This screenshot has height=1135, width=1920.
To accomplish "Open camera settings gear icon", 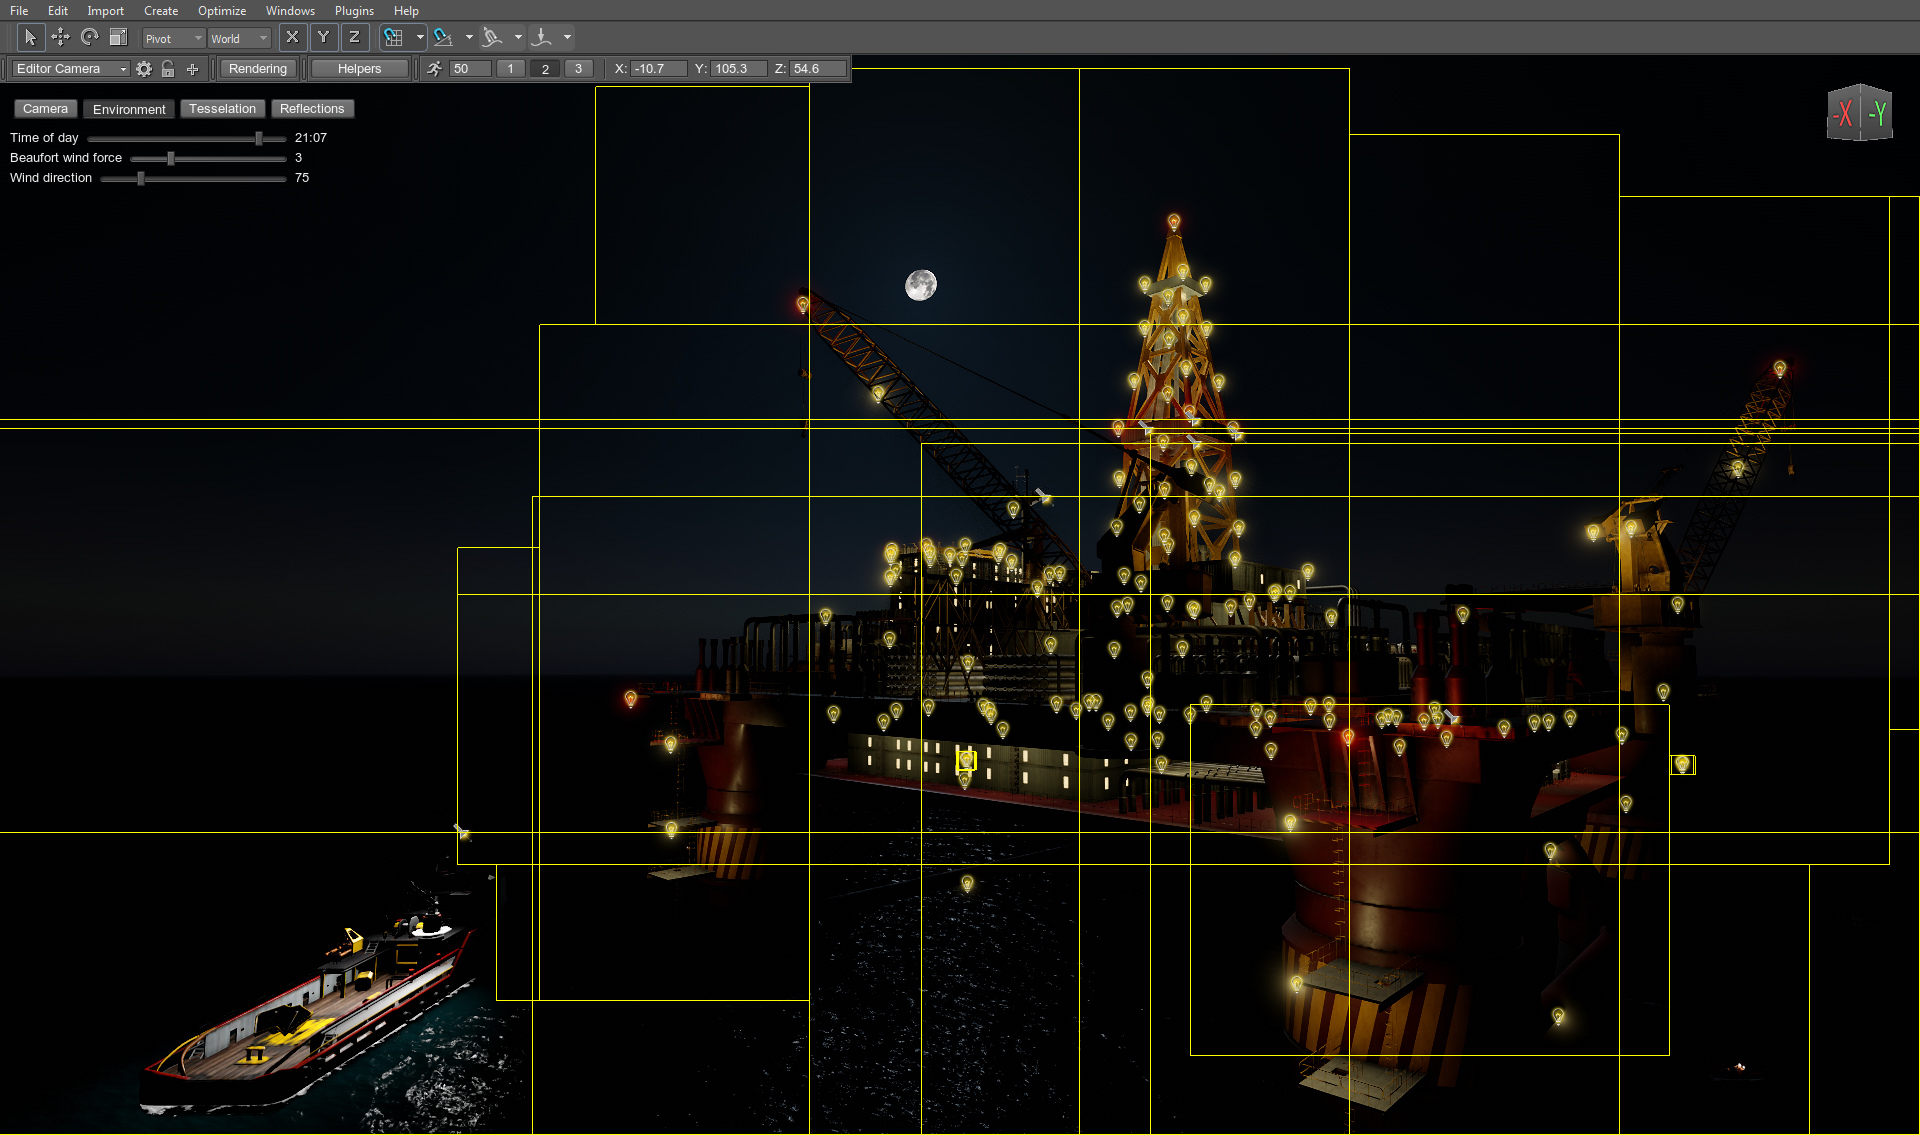I will coord(144,69).
